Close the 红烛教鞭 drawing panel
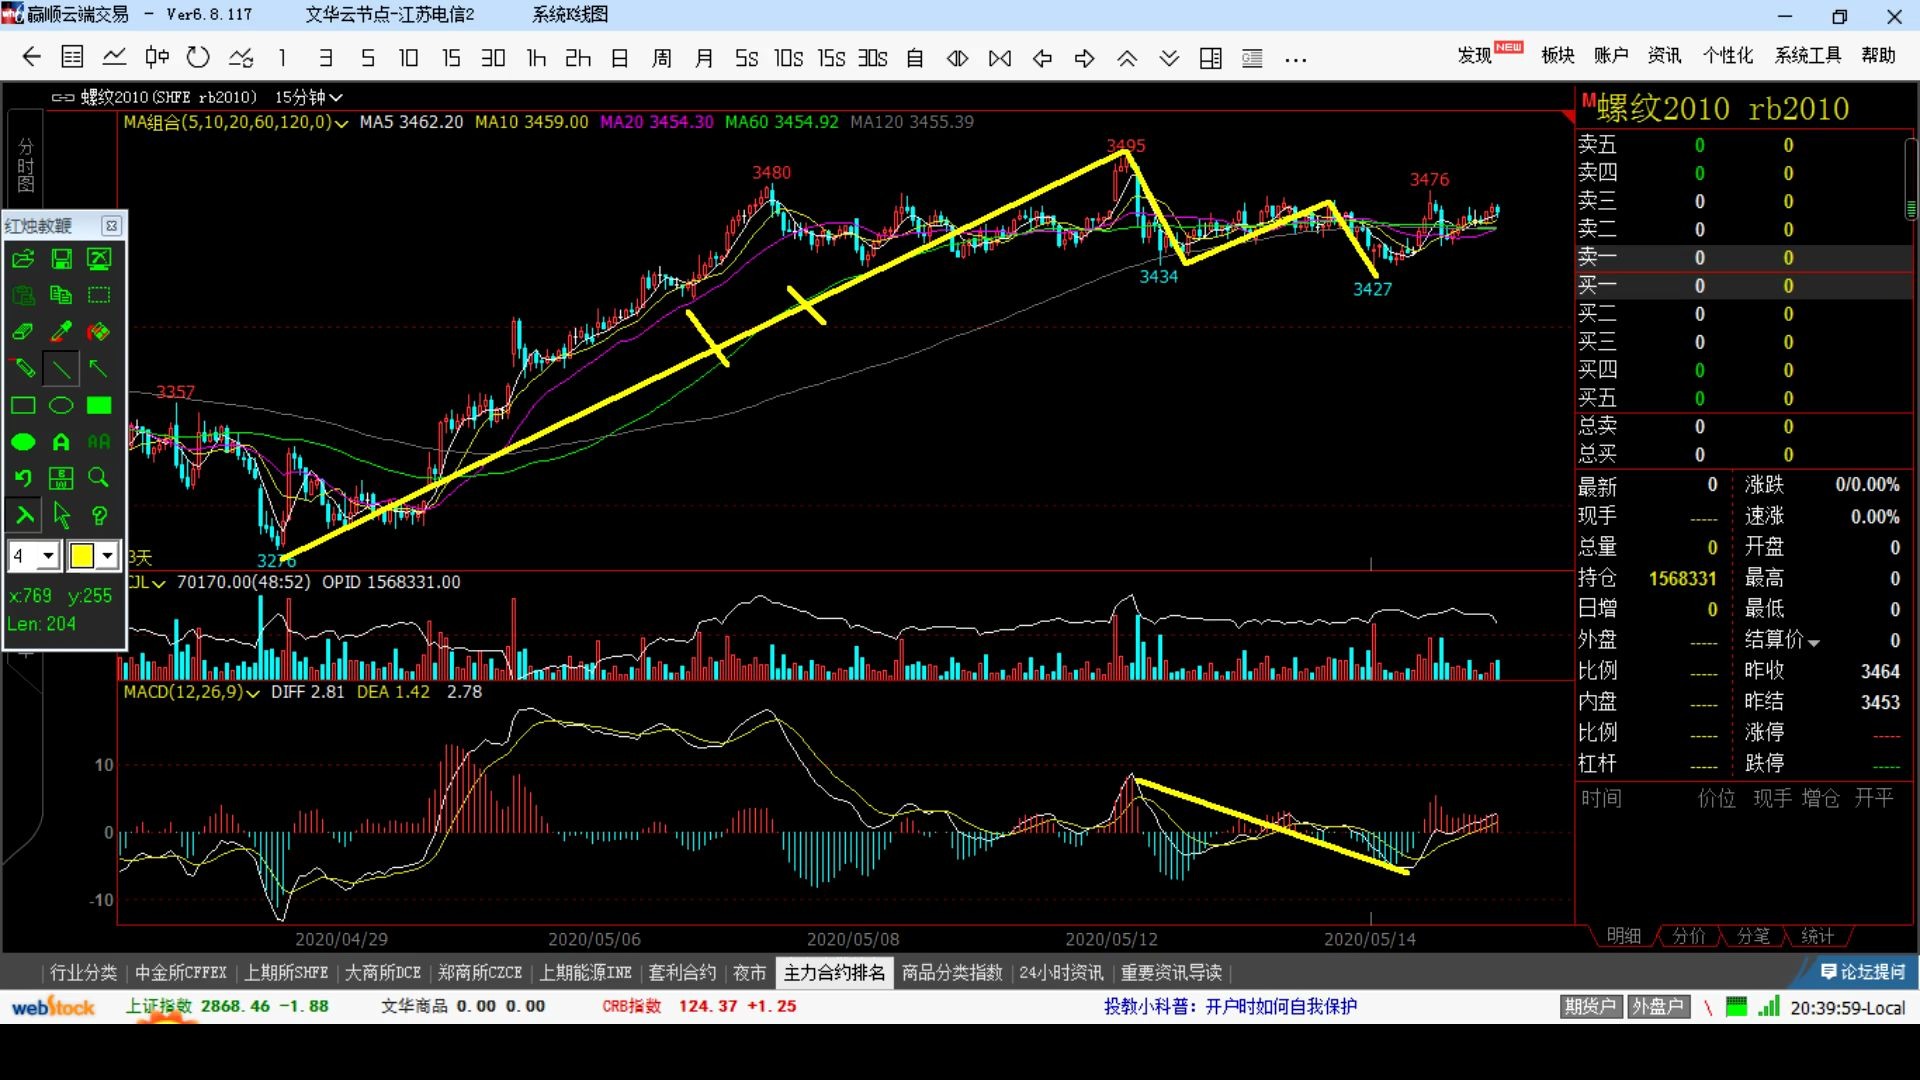Viewport: 1920px width, 1080px height. [x=112, y=226]
